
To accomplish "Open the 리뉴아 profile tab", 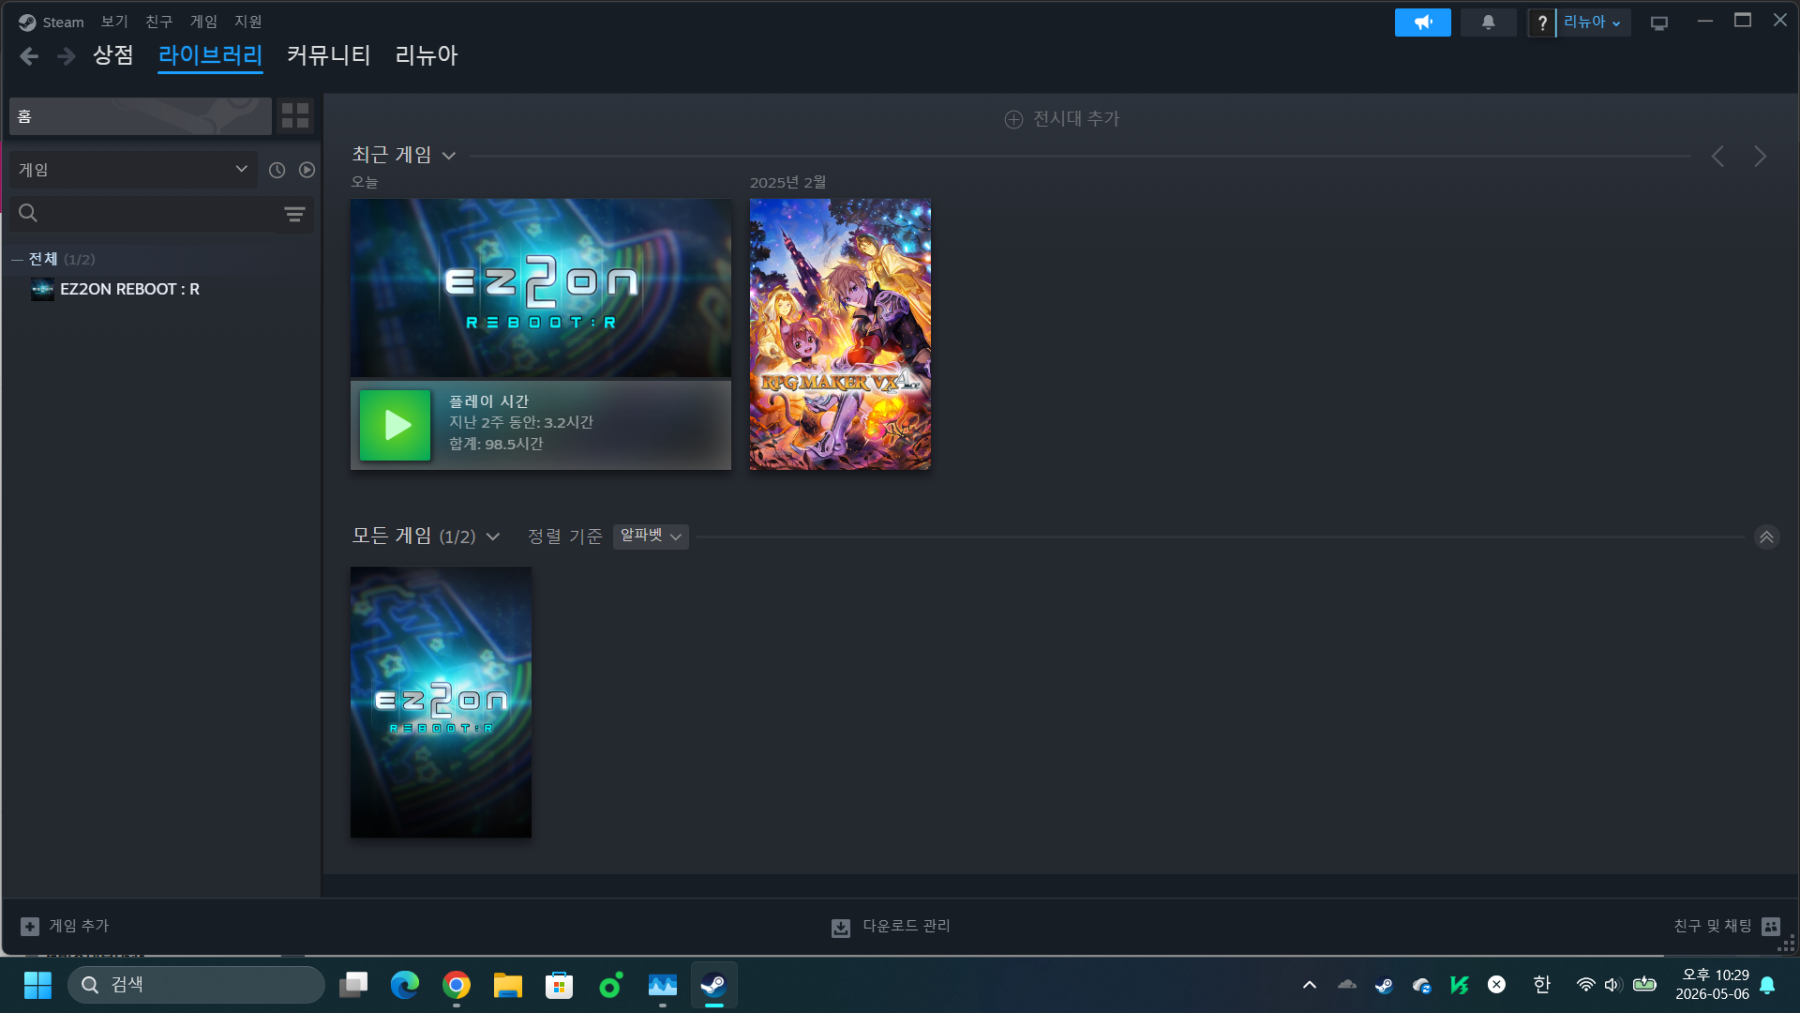I will pyautogui.click(x=426, y=55).
